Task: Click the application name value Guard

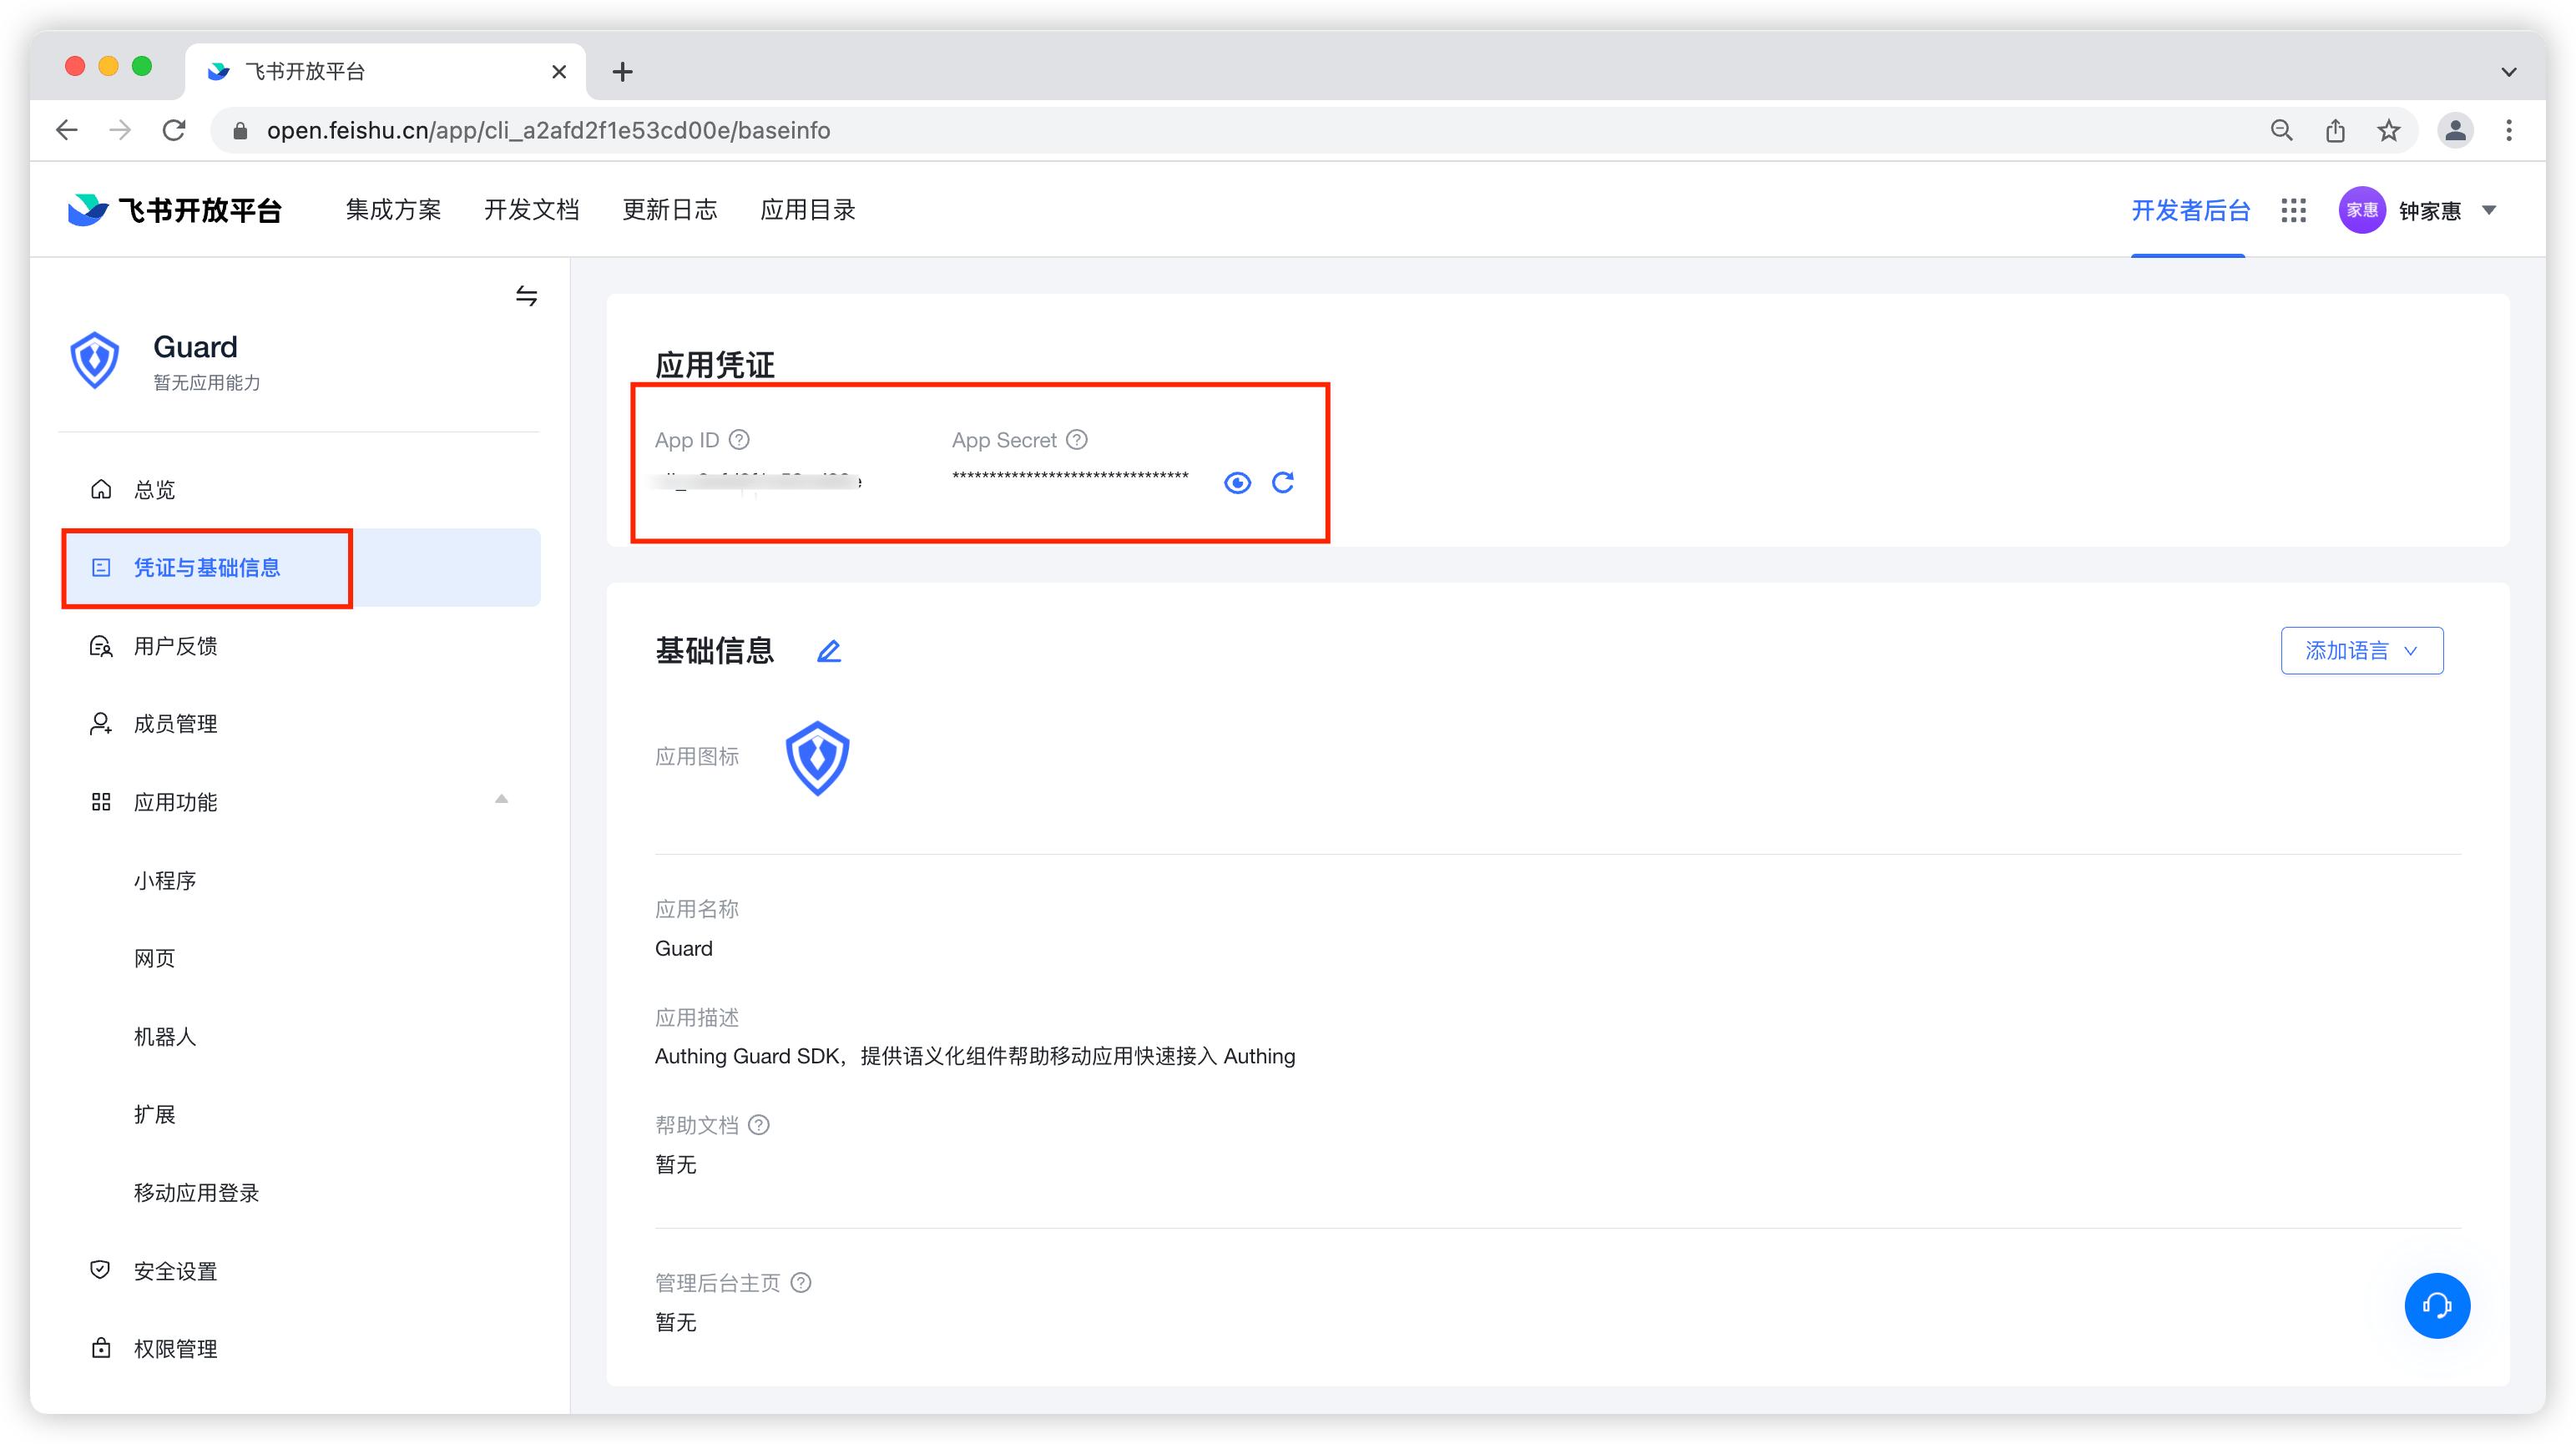Action: (x=684, y=948)
